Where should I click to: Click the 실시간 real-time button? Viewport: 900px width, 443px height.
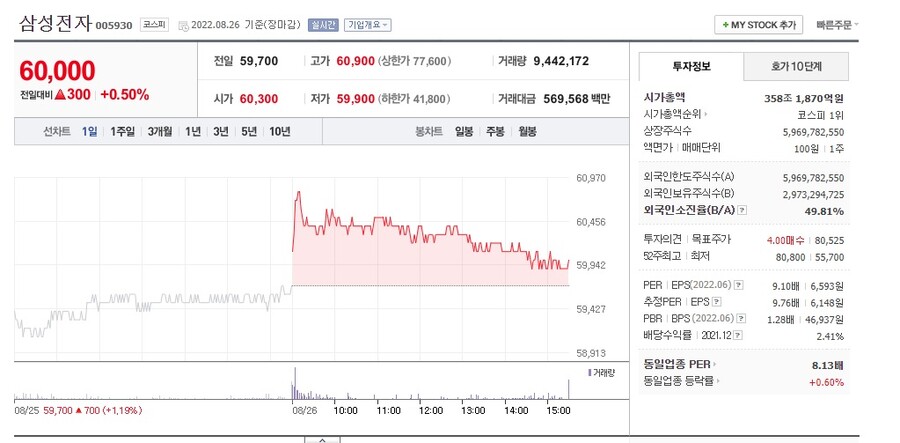pyautogui.click(x=324, y=24)
